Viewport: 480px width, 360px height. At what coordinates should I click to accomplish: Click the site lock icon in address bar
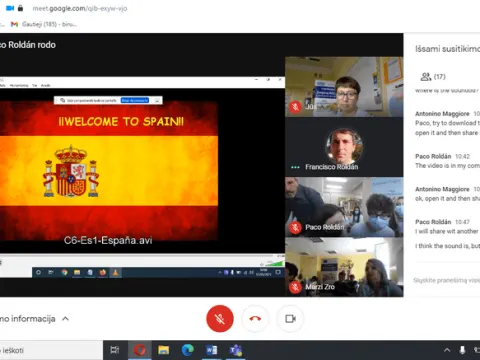tap(20, 8)
